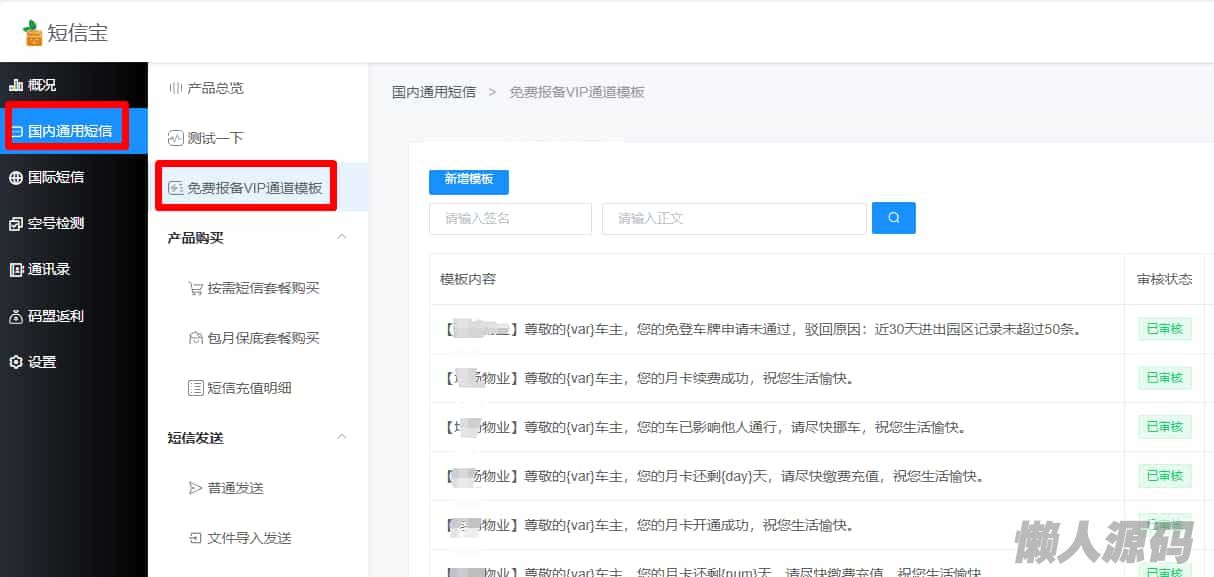Click the 设置 gear icon
Screen dimensions: 1214x577
pyautogui.click(x=16, y=362)
